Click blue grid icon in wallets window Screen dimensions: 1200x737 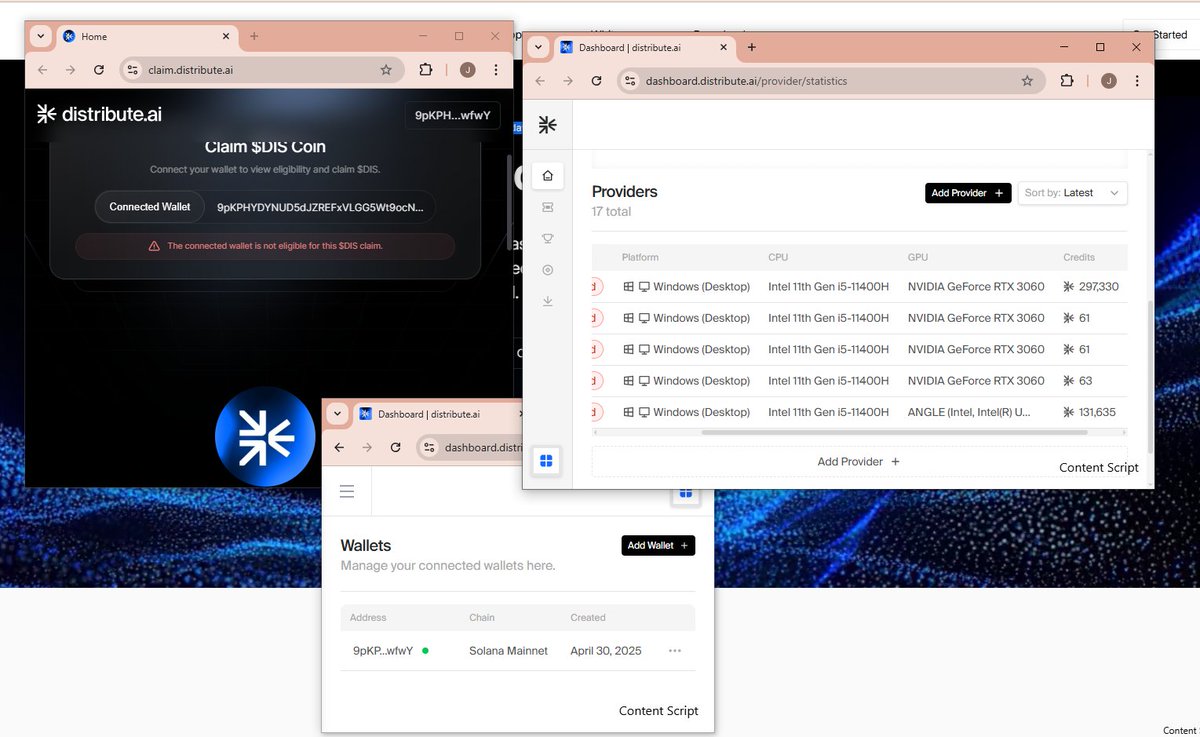tap(686, 493)
